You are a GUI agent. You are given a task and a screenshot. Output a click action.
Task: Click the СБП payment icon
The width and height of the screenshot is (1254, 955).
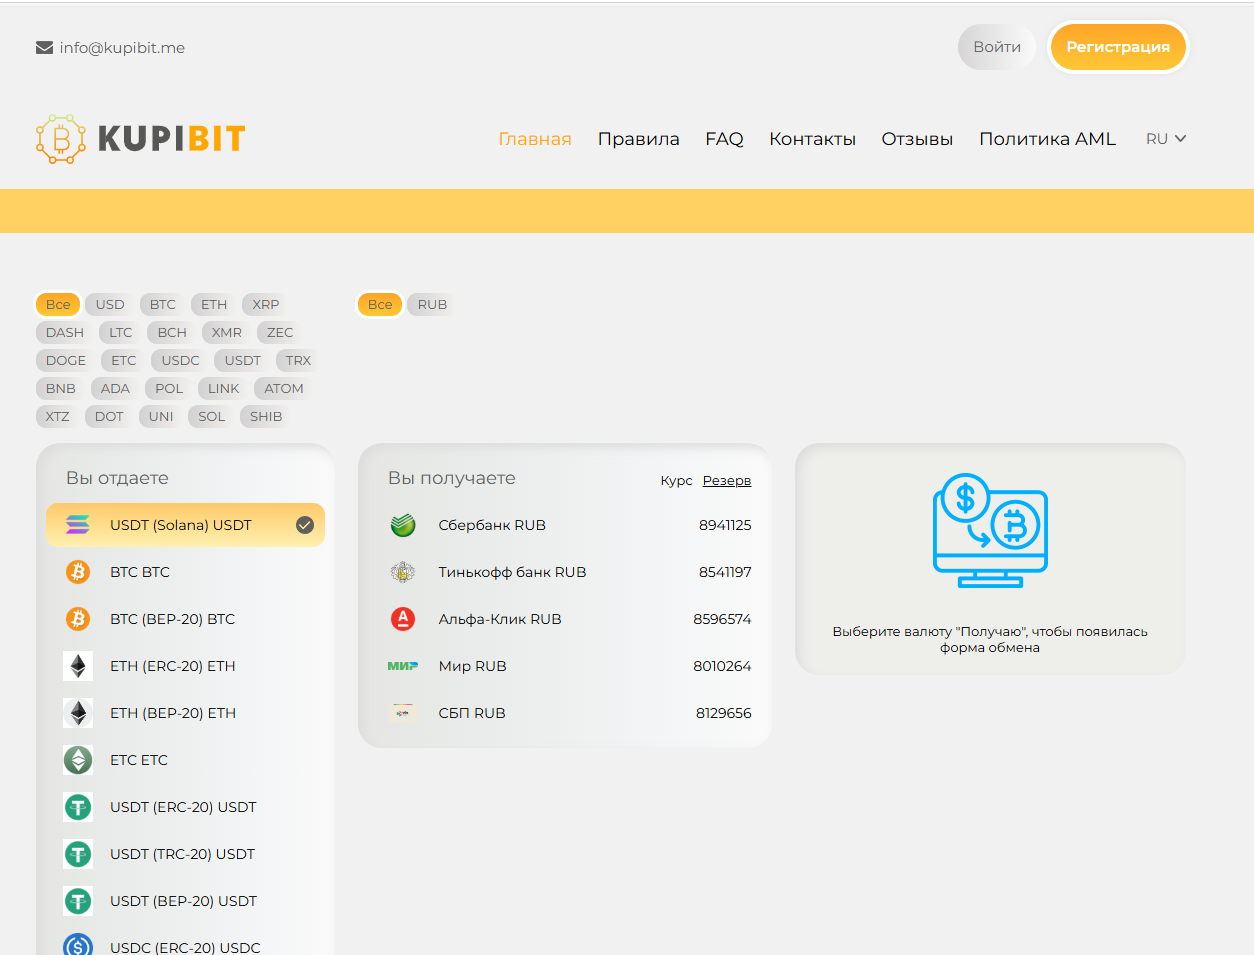coord(403,713)
